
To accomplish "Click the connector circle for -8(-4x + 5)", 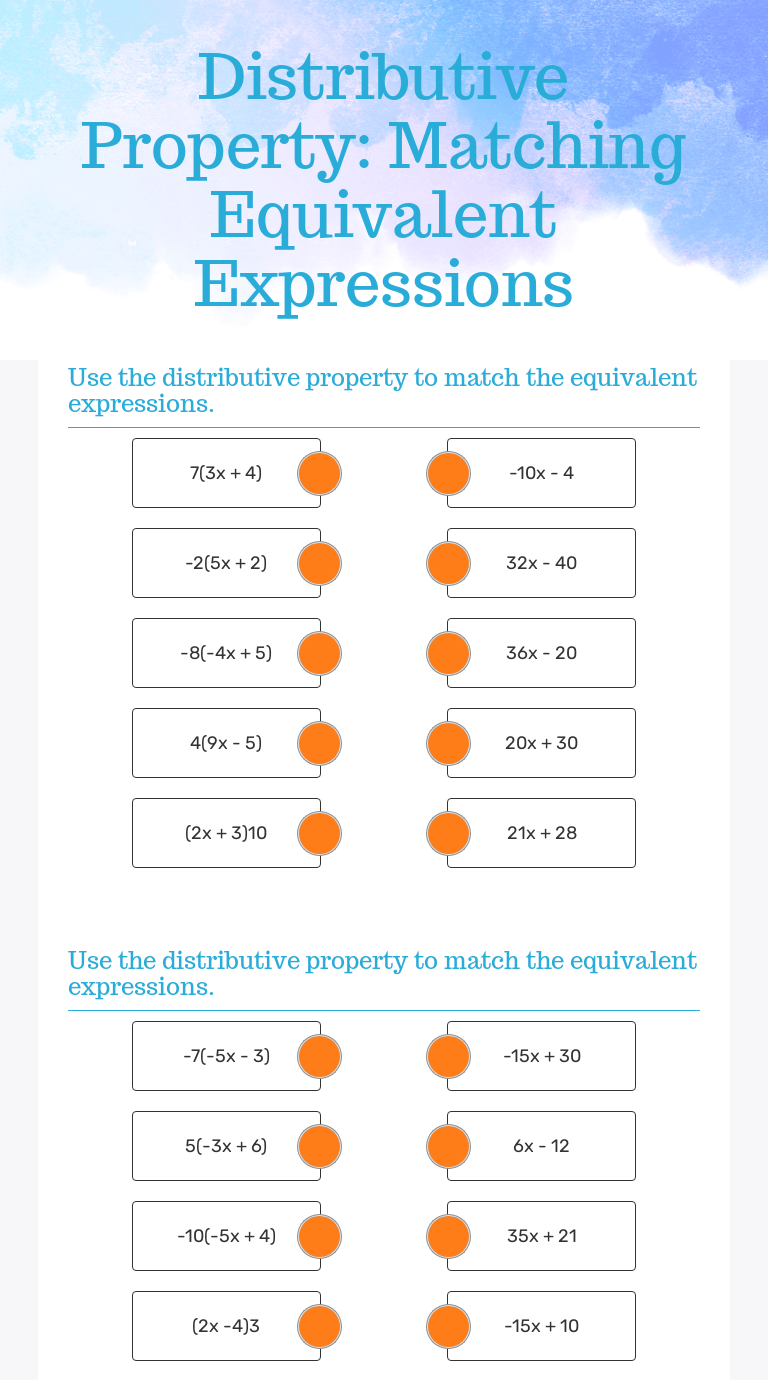I will pos(320,653).
